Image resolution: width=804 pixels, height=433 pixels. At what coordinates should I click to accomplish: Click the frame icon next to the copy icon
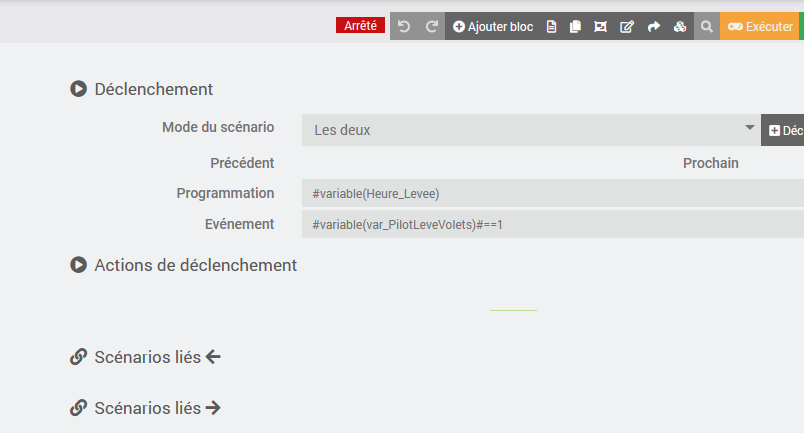click(600, 26)
